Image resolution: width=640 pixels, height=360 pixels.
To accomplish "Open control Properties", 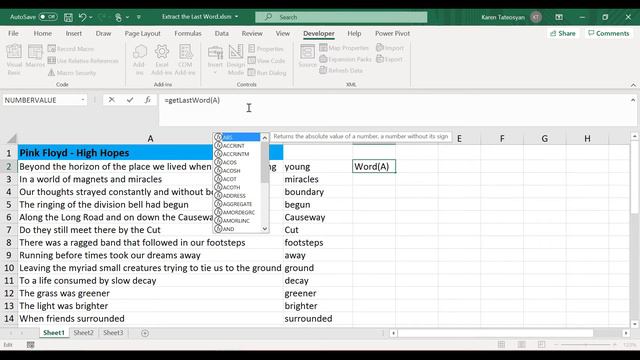I will tap(266, 49).
